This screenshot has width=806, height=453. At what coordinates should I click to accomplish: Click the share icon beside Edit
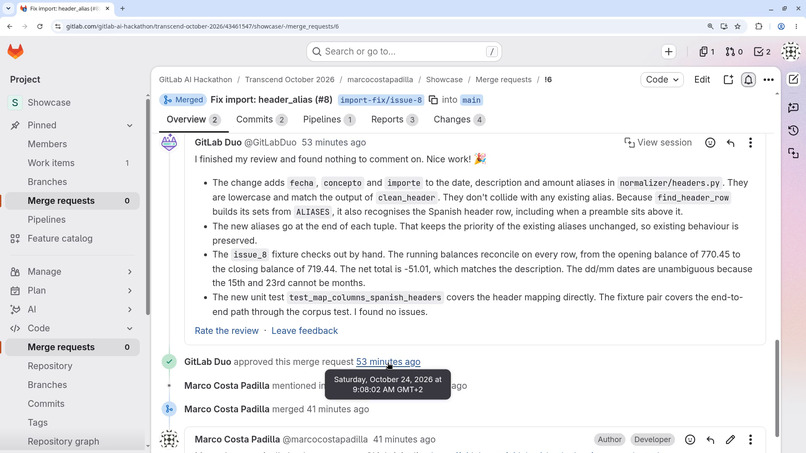coord(728,80)
